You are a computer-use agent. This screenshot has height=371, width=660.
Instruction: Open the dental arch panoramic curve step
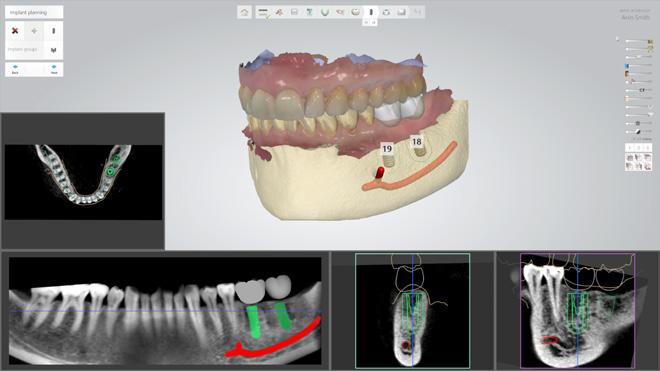click(325, 12)
